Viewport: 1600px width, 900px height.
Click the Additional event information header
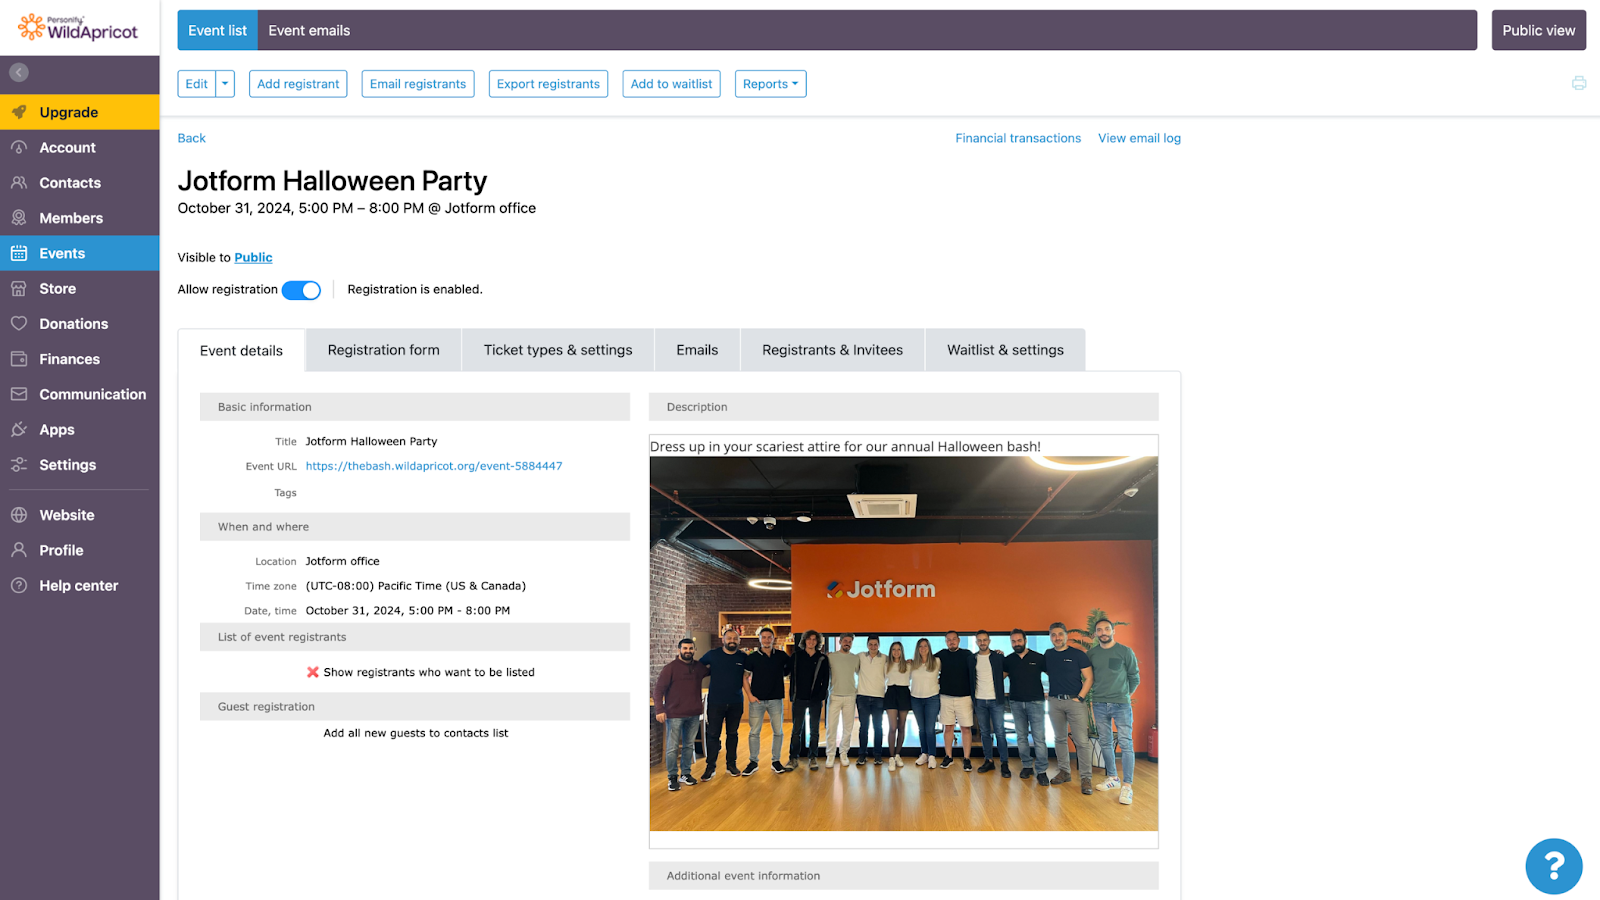coord(904,876)
